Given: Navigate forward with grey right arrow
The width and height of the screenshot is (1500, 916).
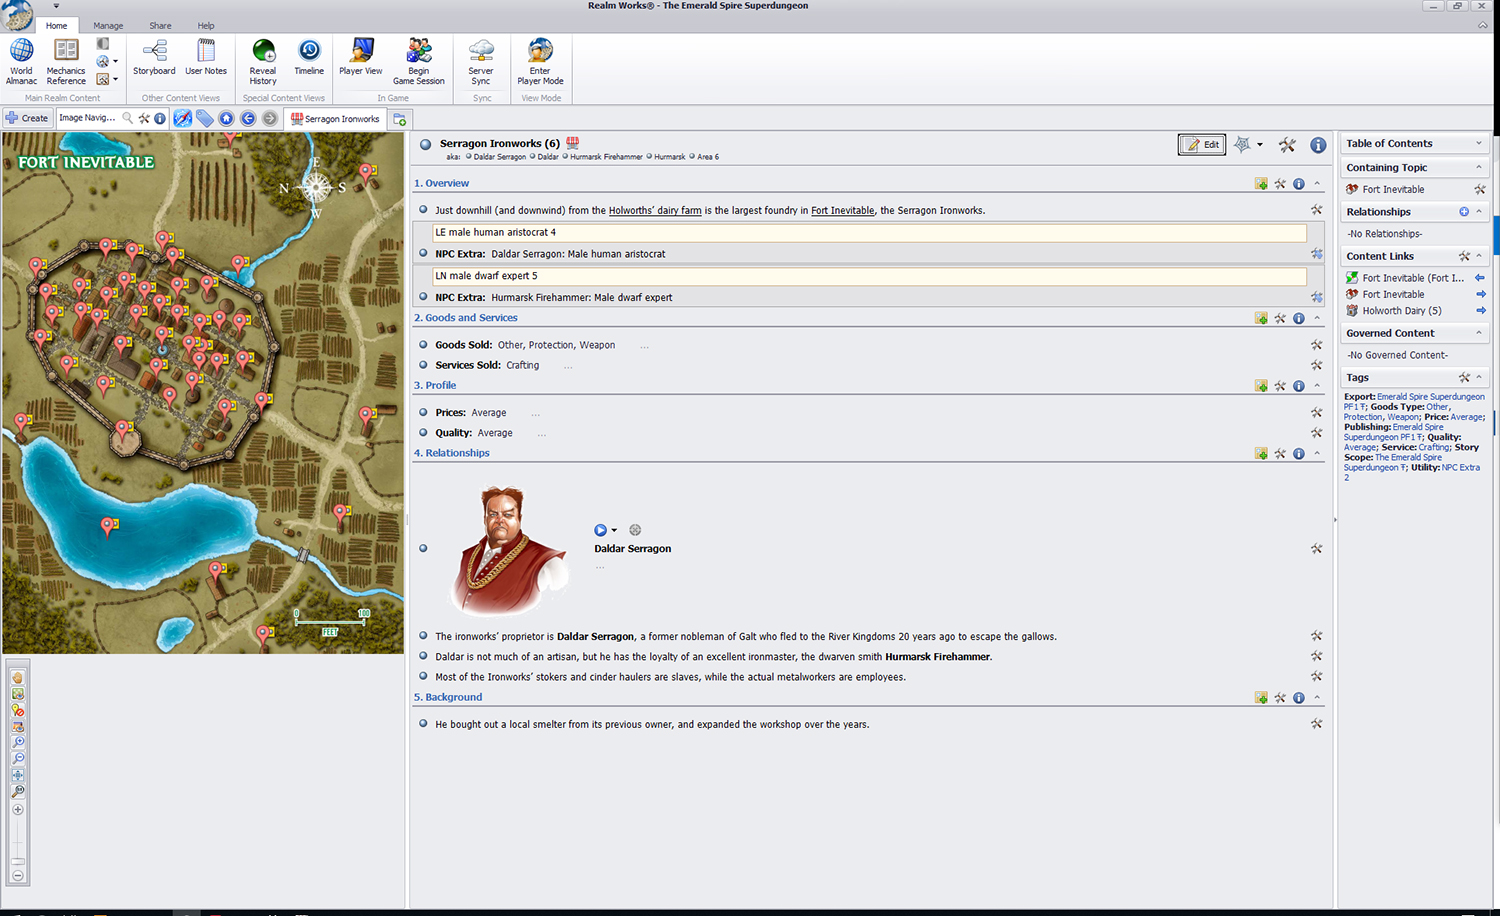Looking at the screenshot, I should coord(270,118).
